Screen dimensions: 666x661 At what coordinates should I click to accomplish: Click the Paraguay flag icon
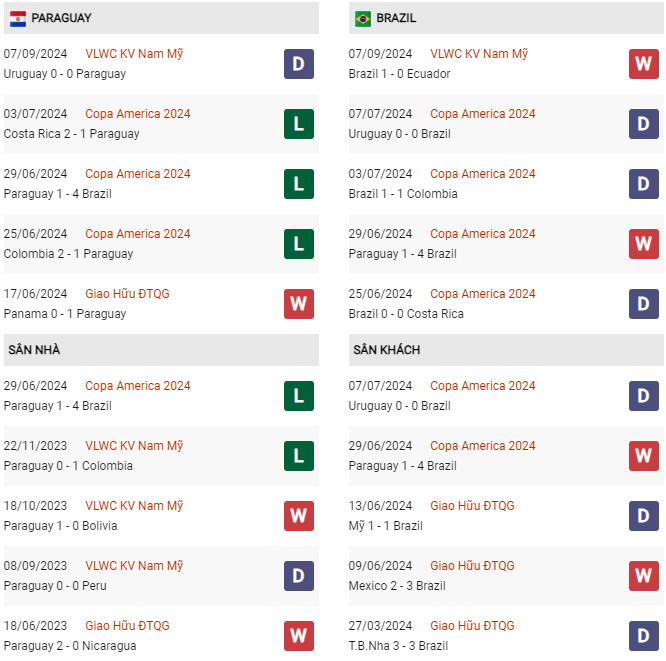point(17,18)
